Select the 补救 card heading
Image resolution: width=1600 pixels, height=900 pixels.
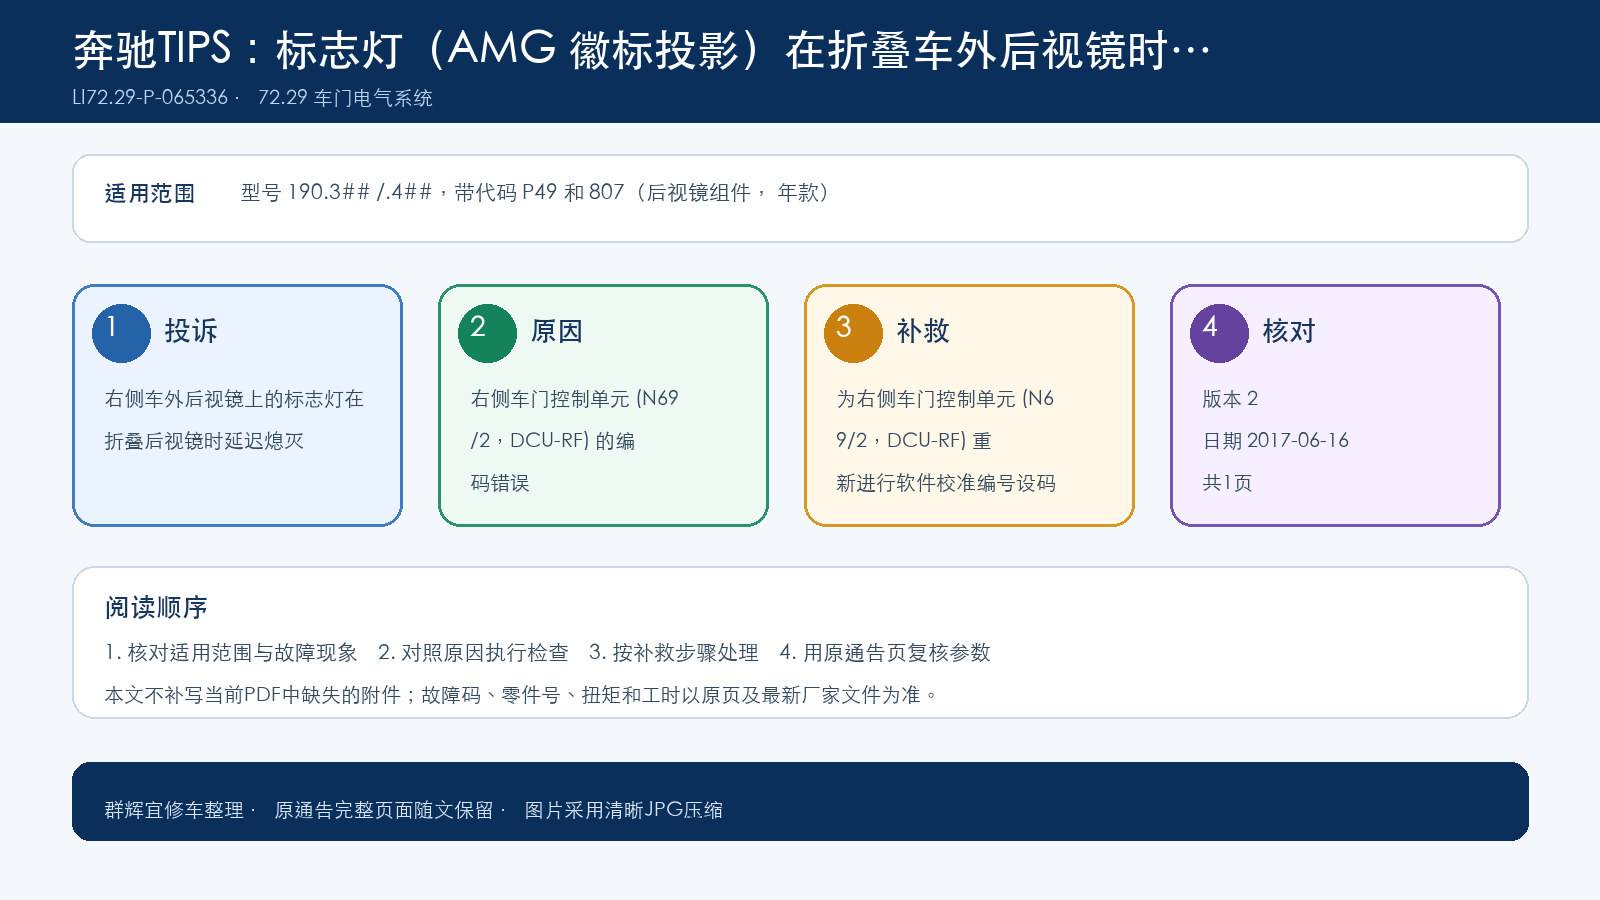[x=923, y=331]
